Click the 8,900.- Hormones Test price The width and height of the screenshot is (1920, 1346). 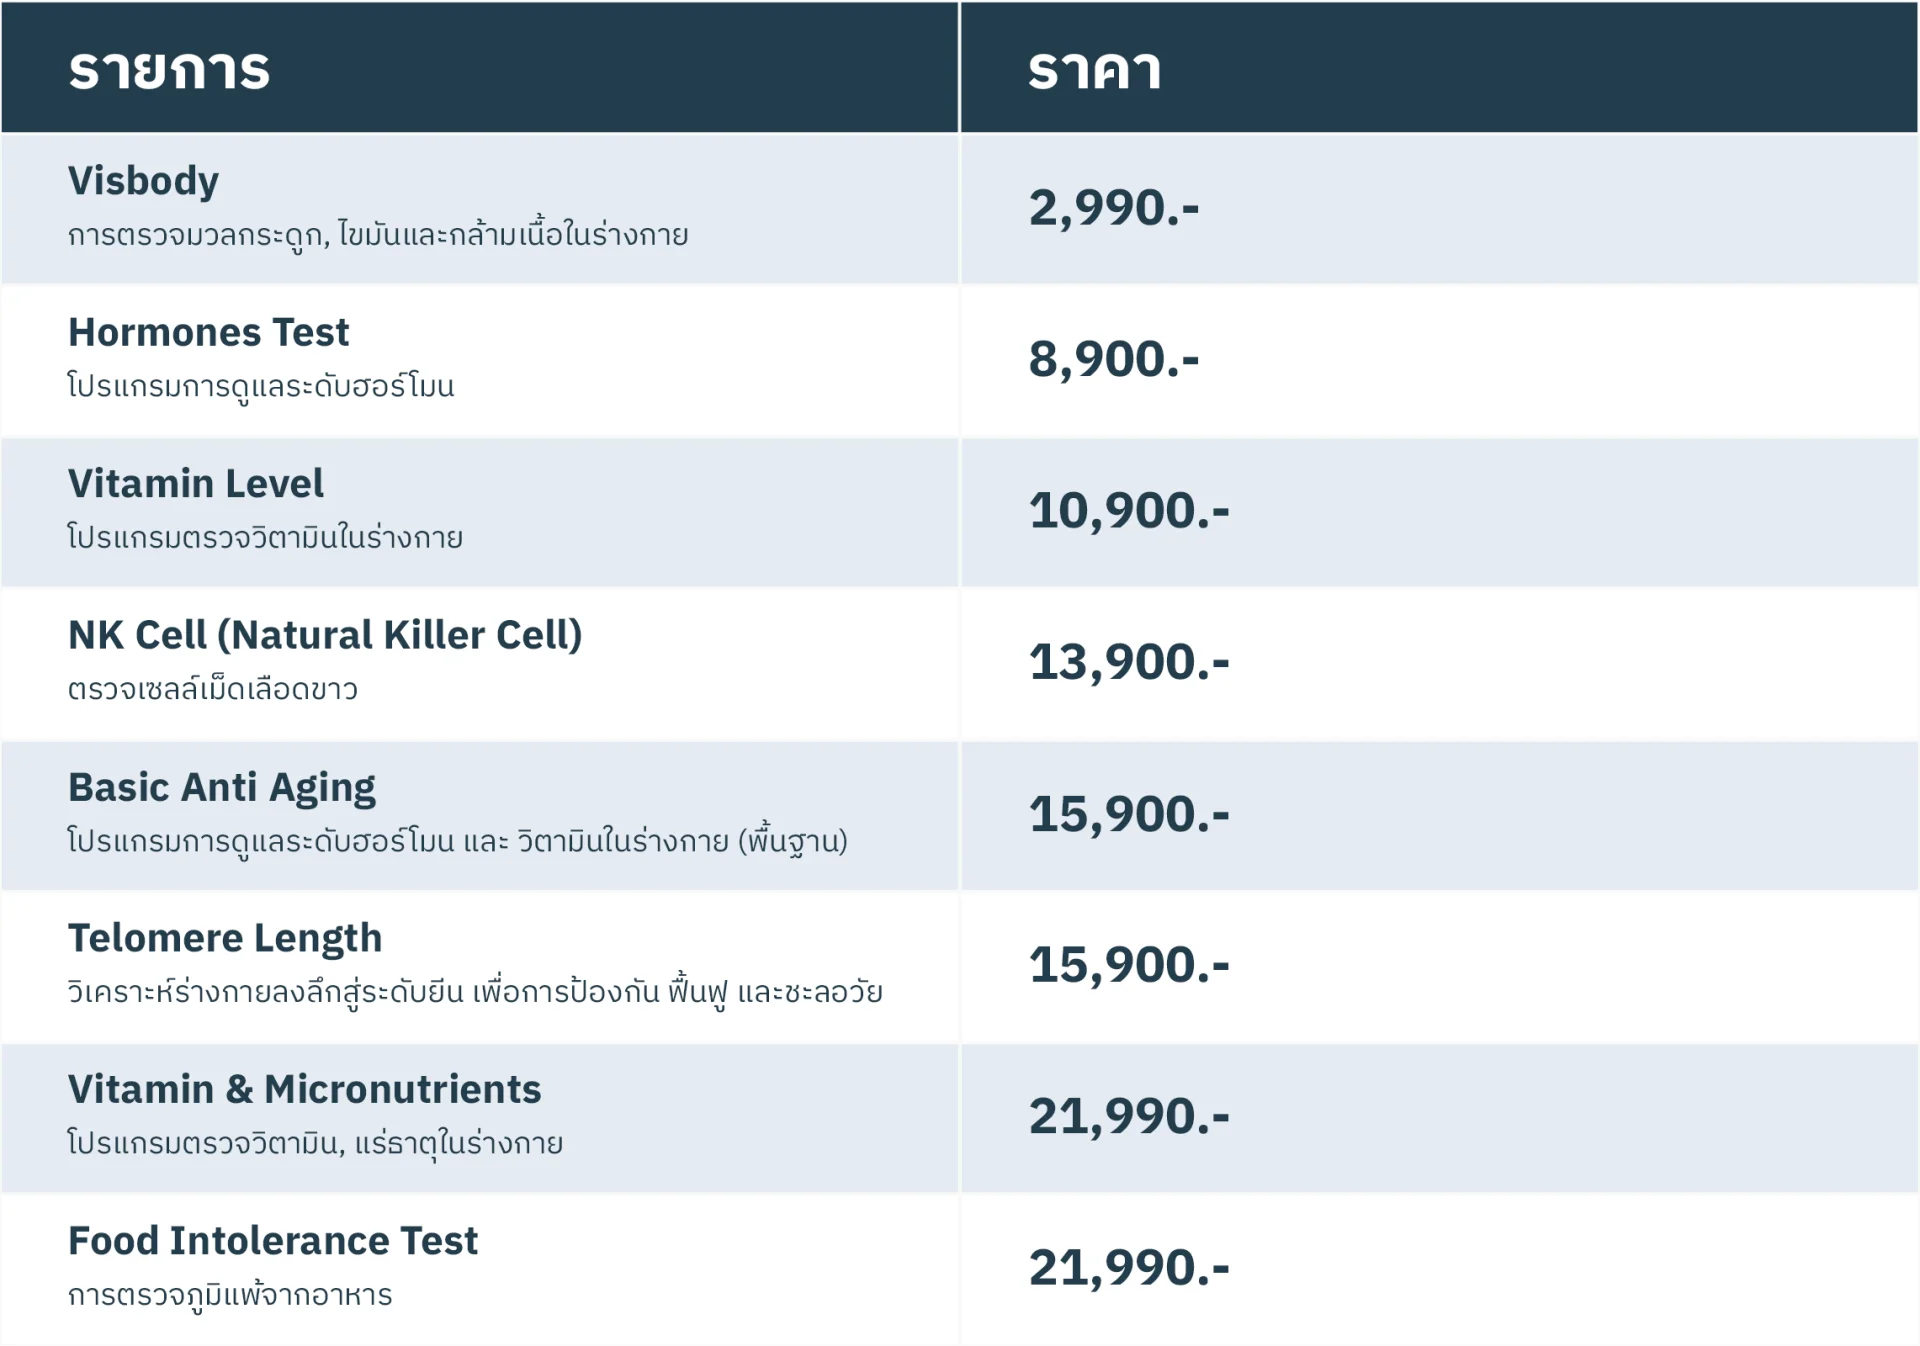coord(1113,359)
